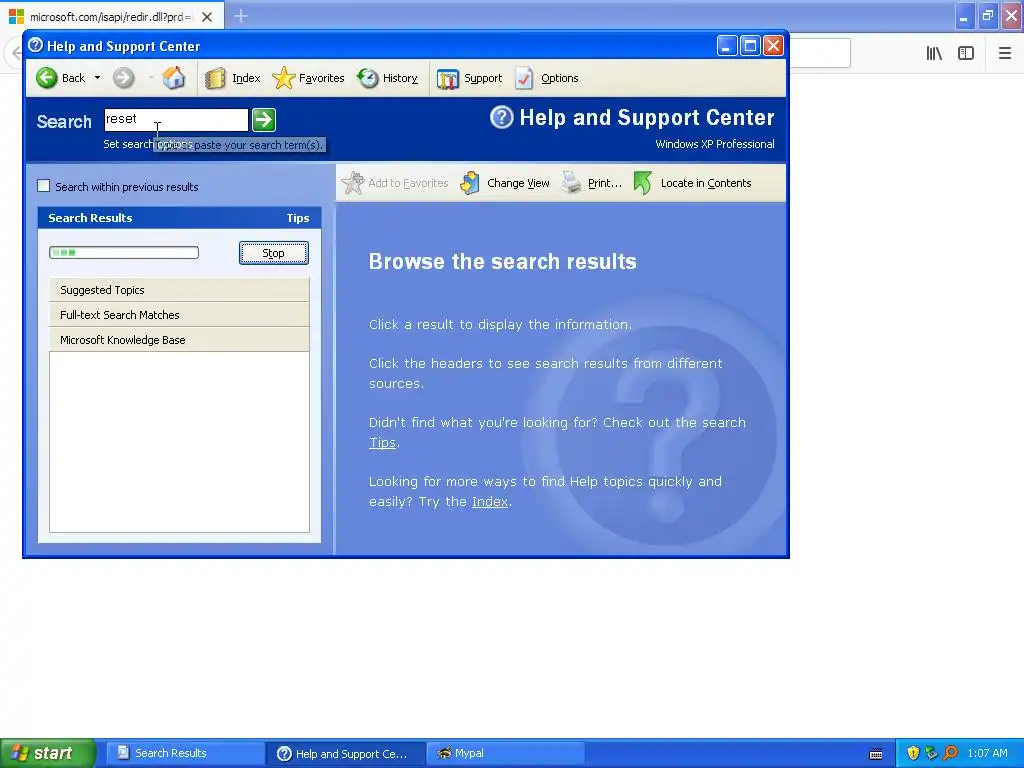Switch to Mypal taskbar item

click(506, 754)
